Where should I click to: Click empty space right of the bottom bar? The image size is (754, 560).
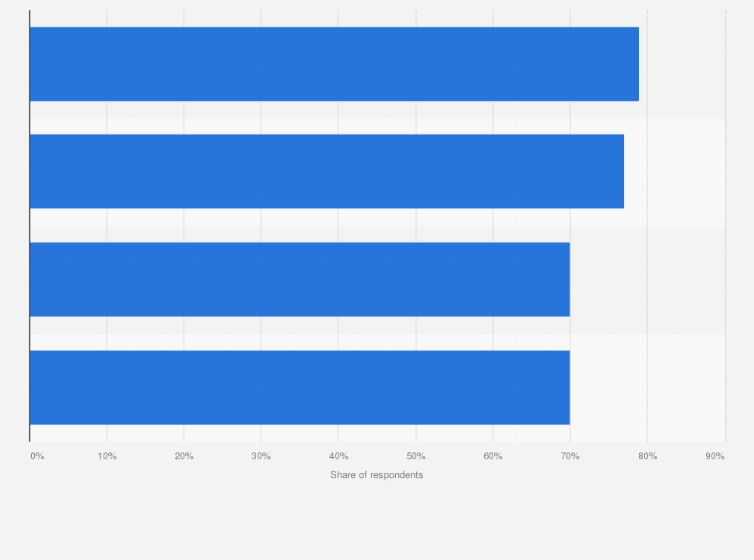click(x=648, y=387)
